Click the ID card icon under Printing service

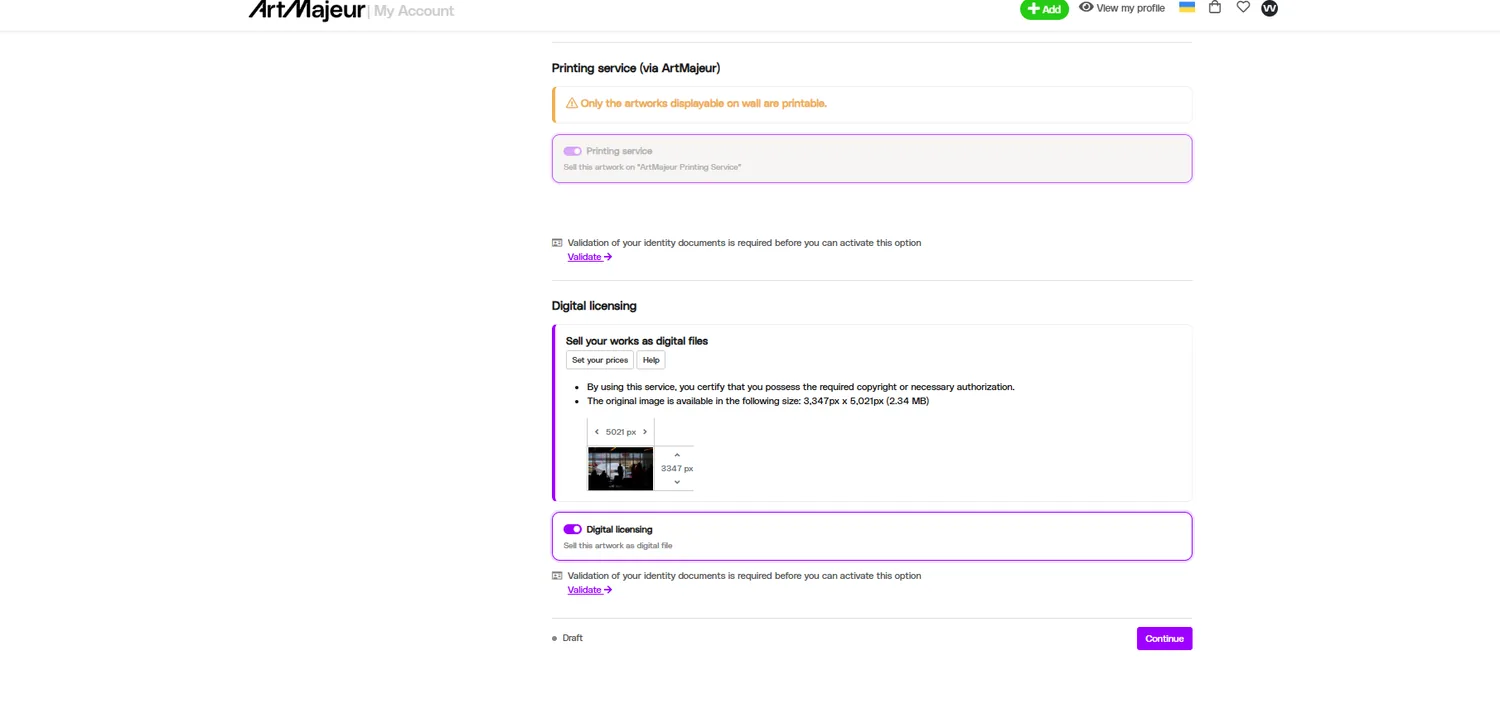pos(557,242)
